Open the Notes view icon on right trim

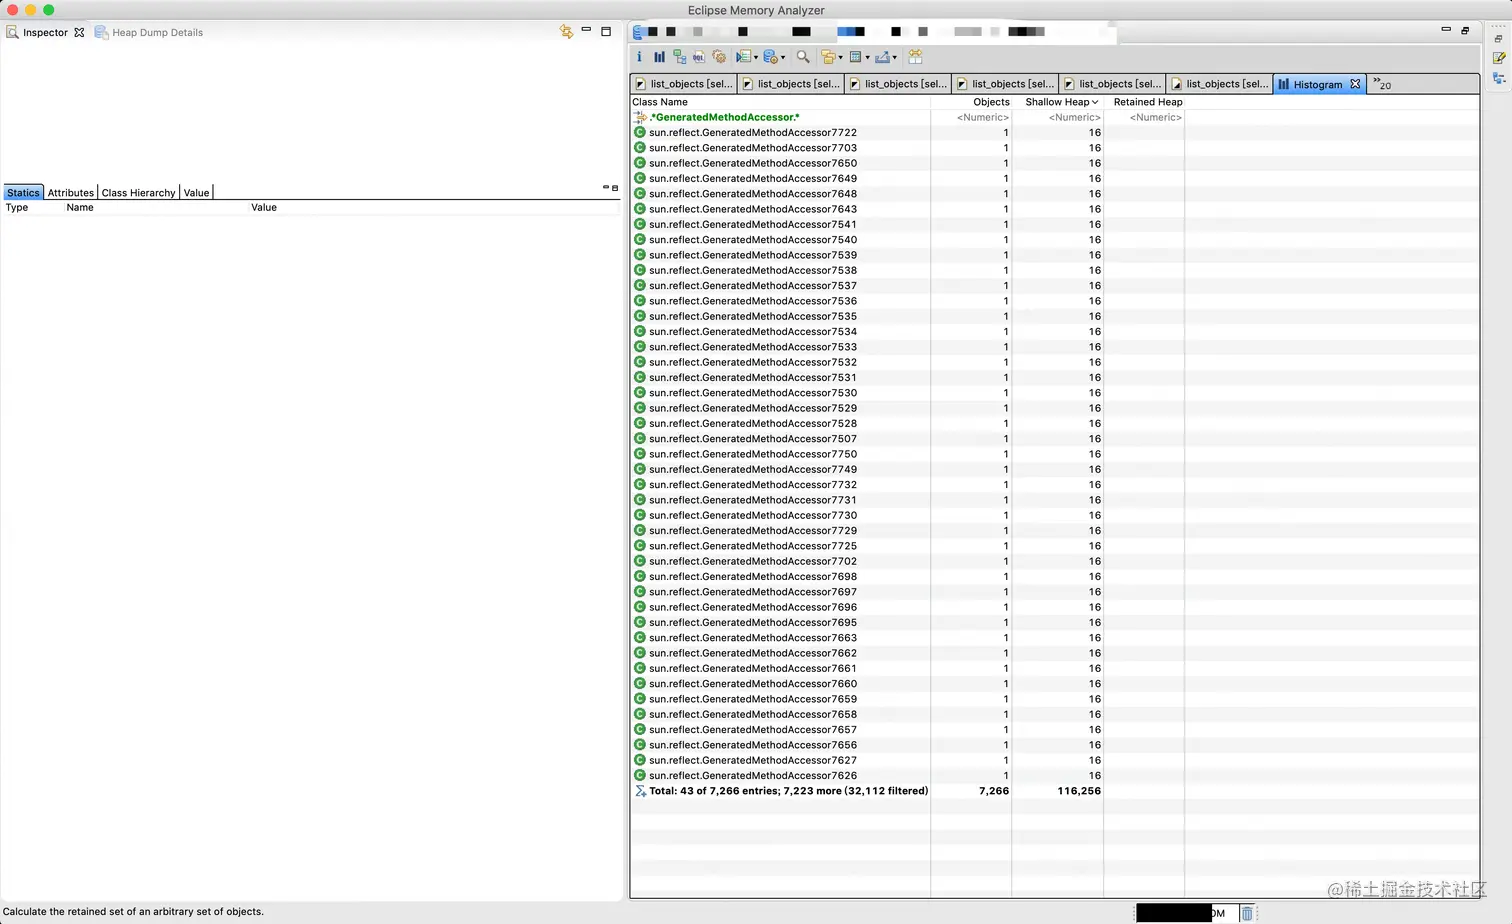click(1498, 58)
